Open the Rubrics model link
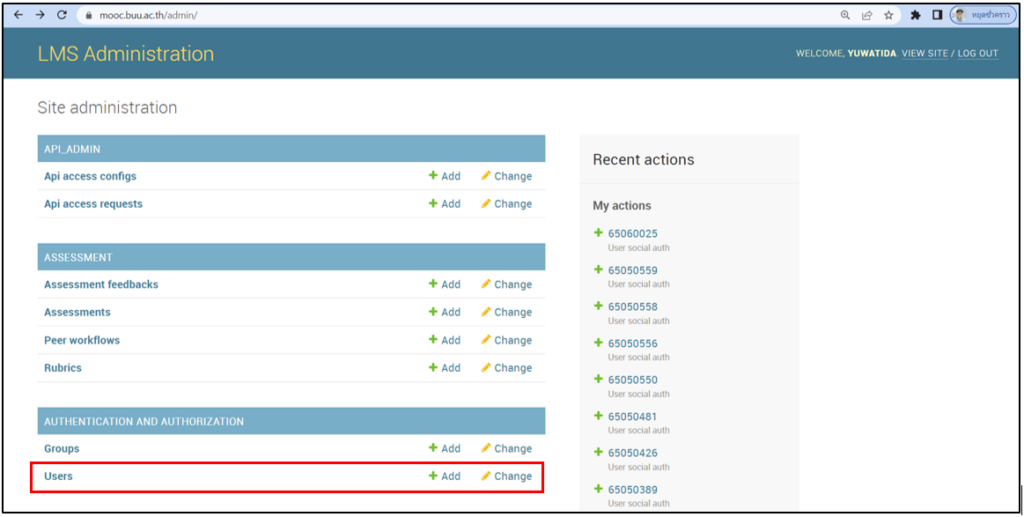Screen dimensions: 1024x517 coord(63,368)
